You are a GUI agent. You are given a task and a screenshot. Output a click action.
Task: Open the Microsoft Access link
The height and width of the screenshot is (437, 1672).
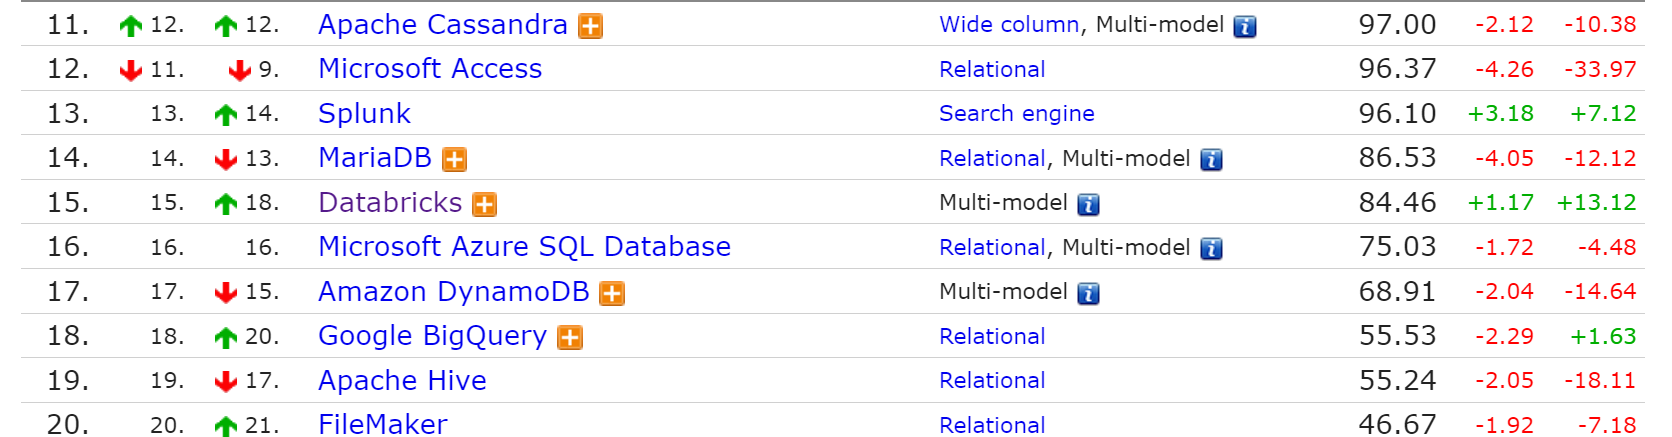(x=430, y=69)
